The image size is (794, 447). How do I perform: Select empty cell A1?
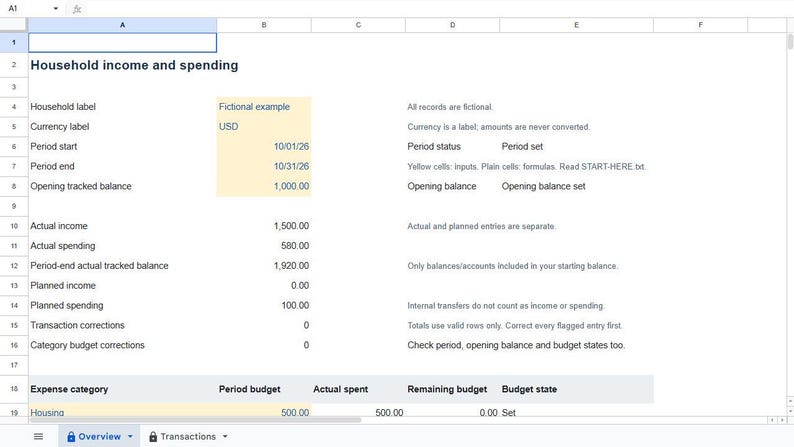click(x=123, y=43)
